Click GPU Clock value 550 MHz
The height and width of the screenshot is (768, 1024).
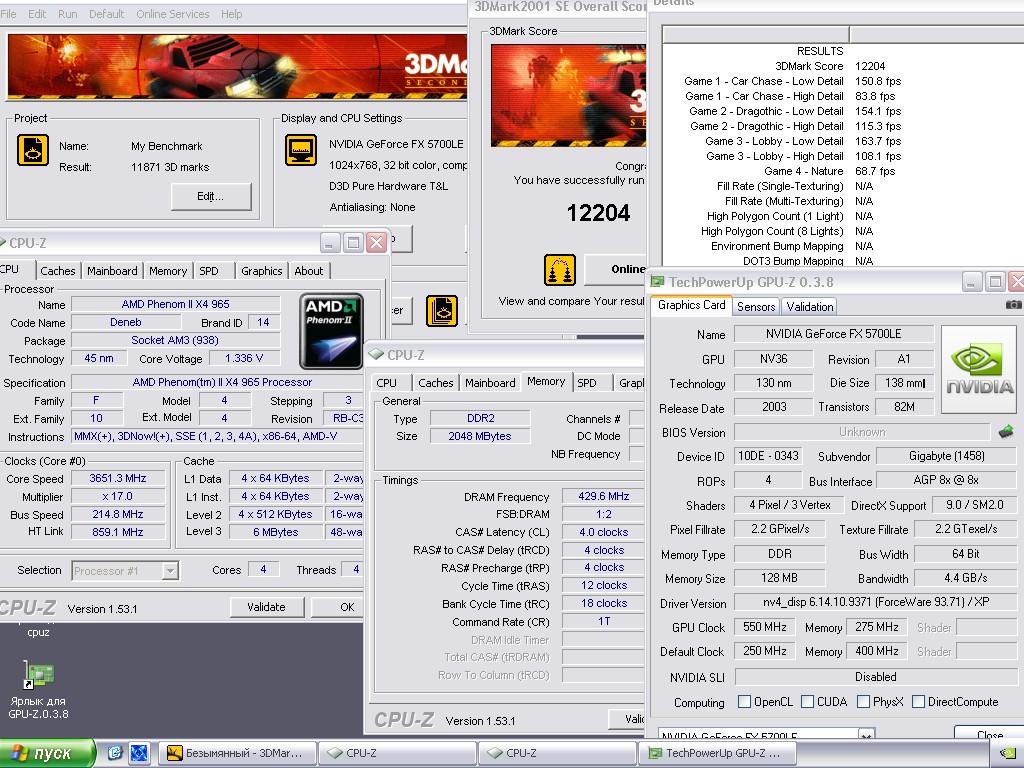pyautogui.click(x=765, y=627)
